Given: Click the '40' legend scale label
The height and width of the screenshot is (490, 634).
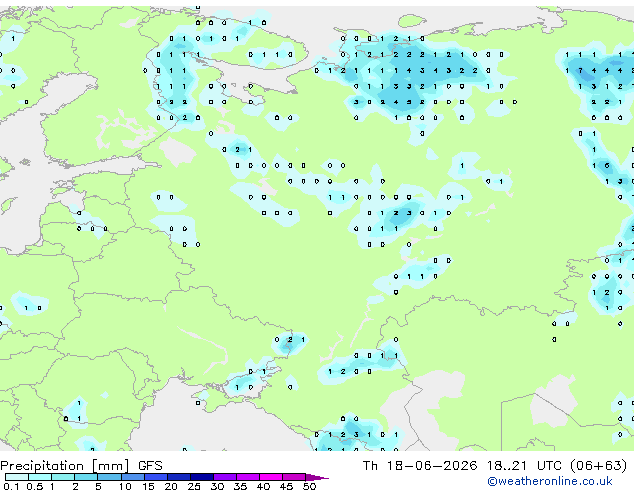Looking at the screenshot, I should (264, 486).
